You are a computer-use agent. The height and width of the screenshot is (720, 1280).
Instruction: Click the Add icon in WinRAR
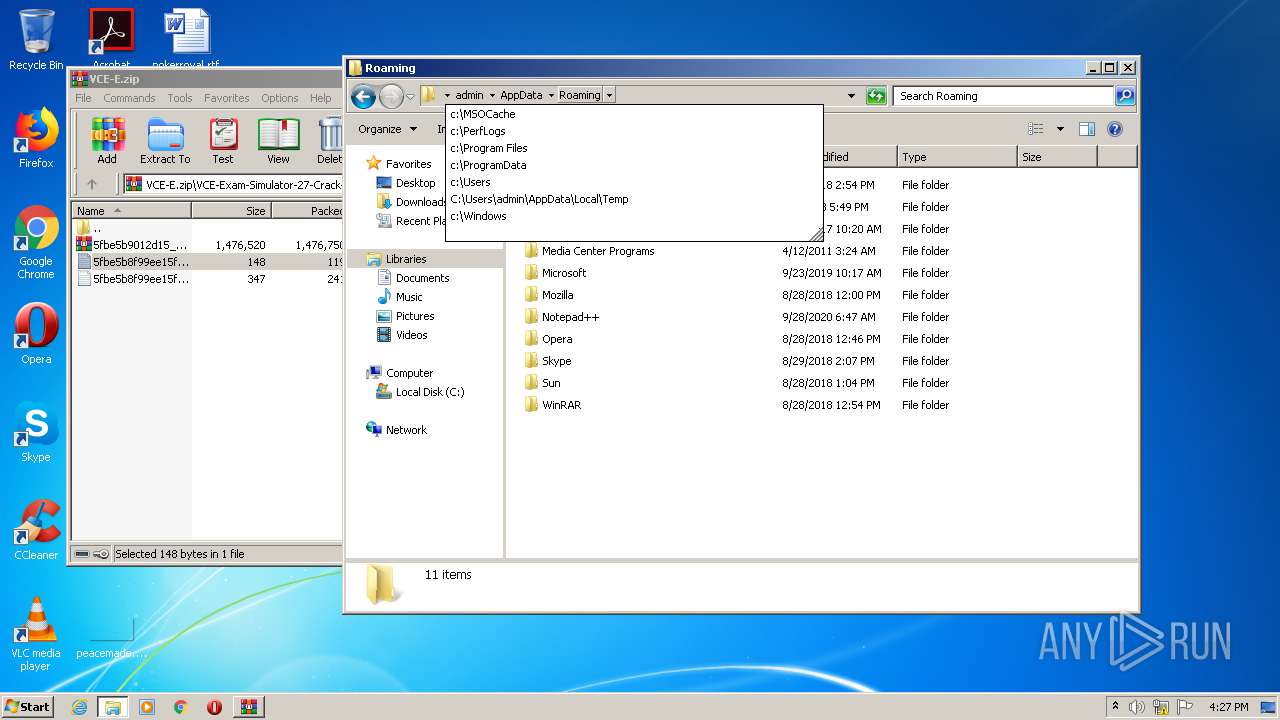tap(107, 141)
